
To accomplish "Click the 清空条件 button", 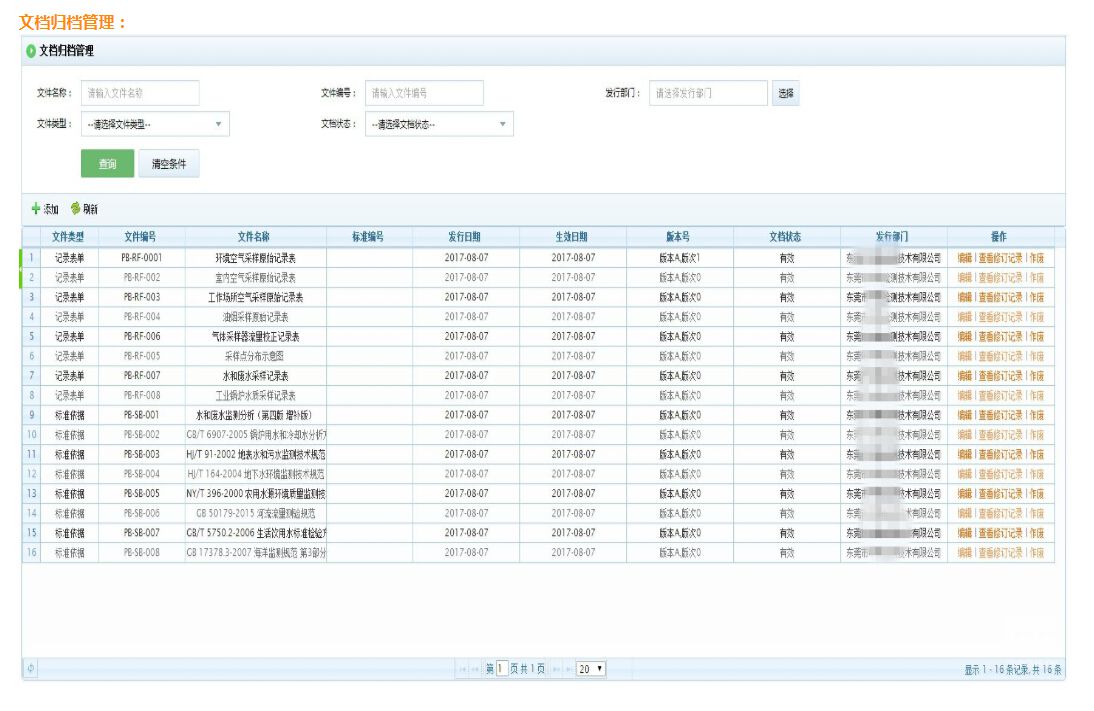I will pyautogui.click(x=168, y=164).
